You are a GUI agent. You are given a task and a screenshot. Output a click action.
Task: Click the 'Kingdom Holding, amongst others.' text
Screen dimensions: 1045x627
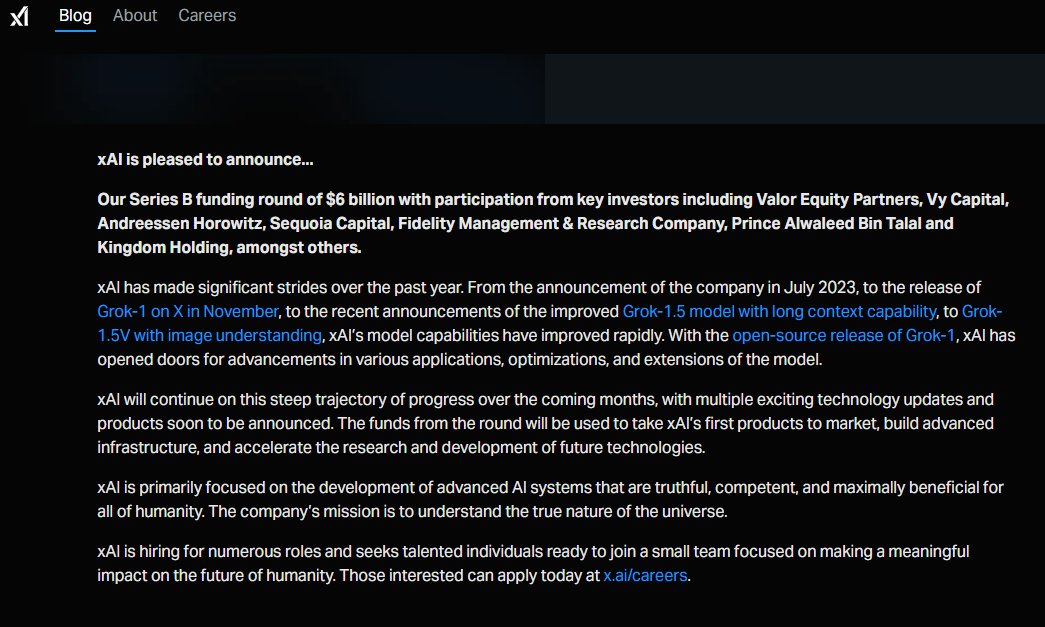point(229,247)
